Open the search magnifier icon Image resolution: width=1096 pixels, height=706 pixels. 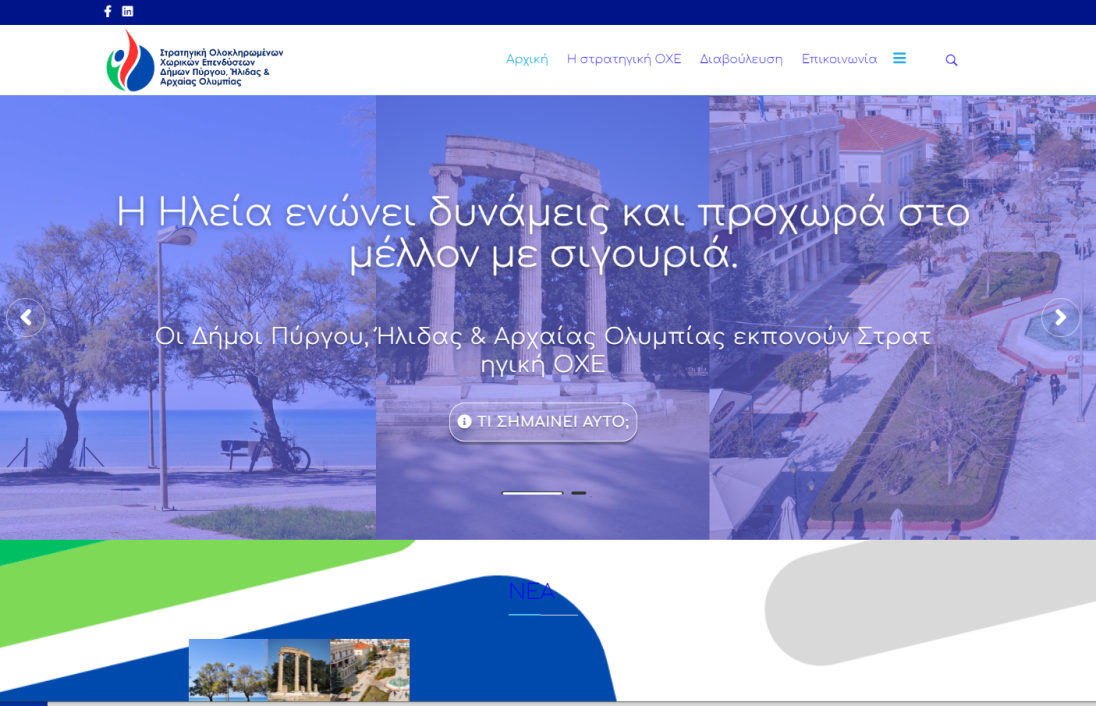[x=951, y=60]
